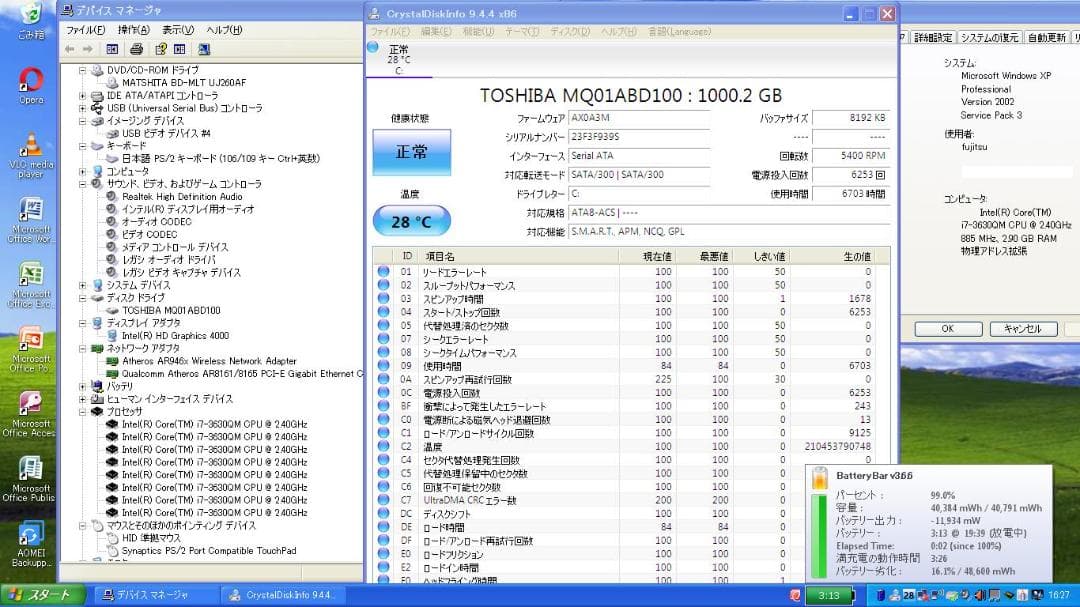Open the 表示(V) menu in Device Manager

point(178,30)
